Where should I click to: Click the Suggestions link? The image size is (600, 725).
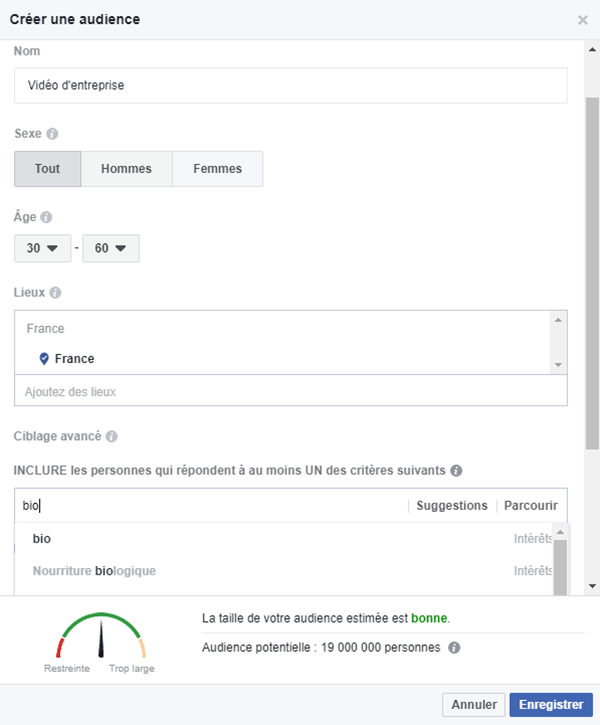click(x=452, y=506)
